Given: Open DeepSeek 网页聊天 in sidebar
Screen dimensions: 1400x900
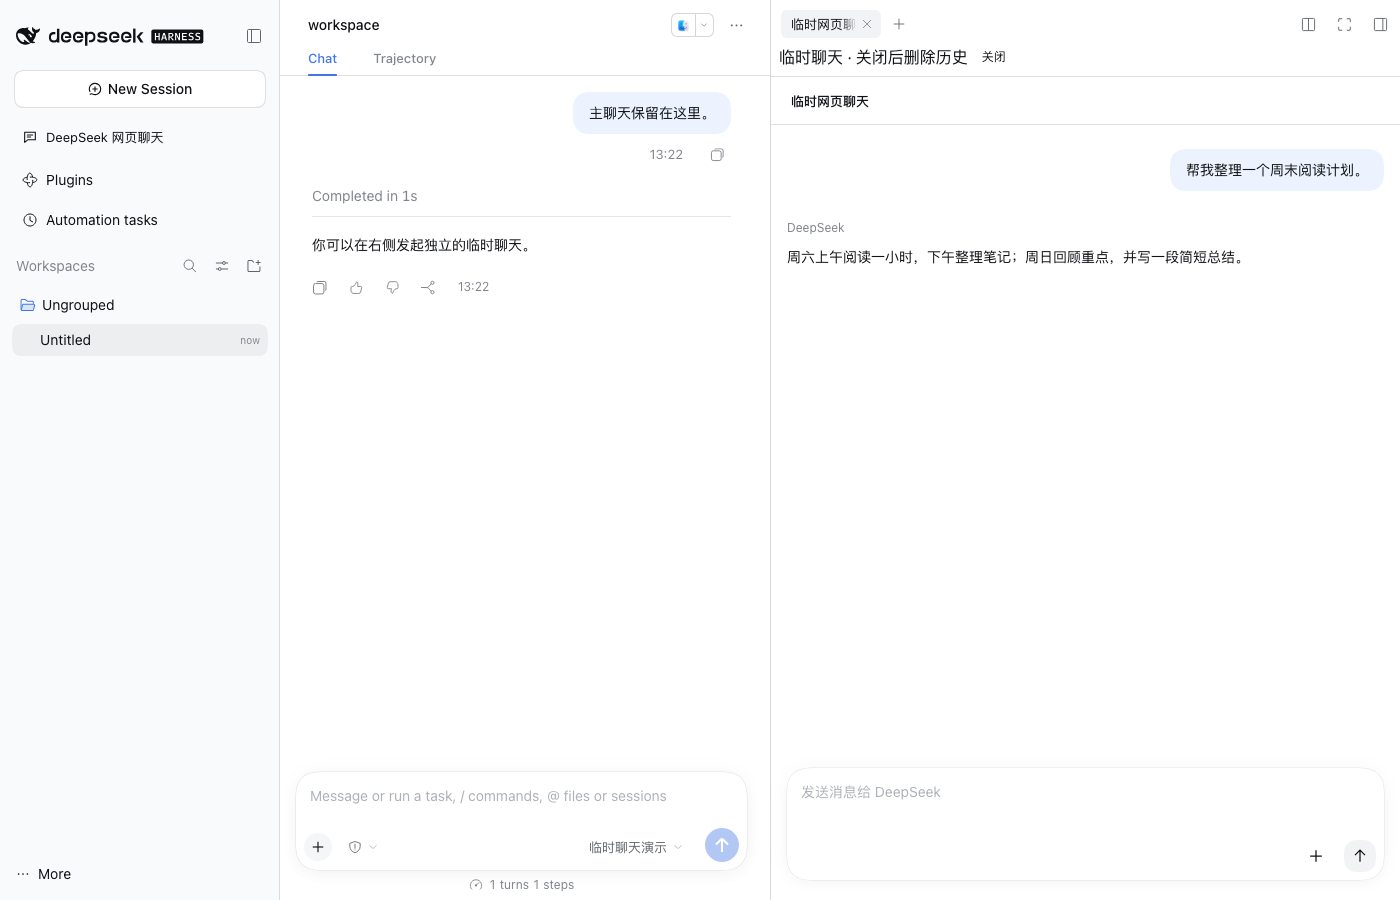Looking at the screenshot, I should 140,138.
